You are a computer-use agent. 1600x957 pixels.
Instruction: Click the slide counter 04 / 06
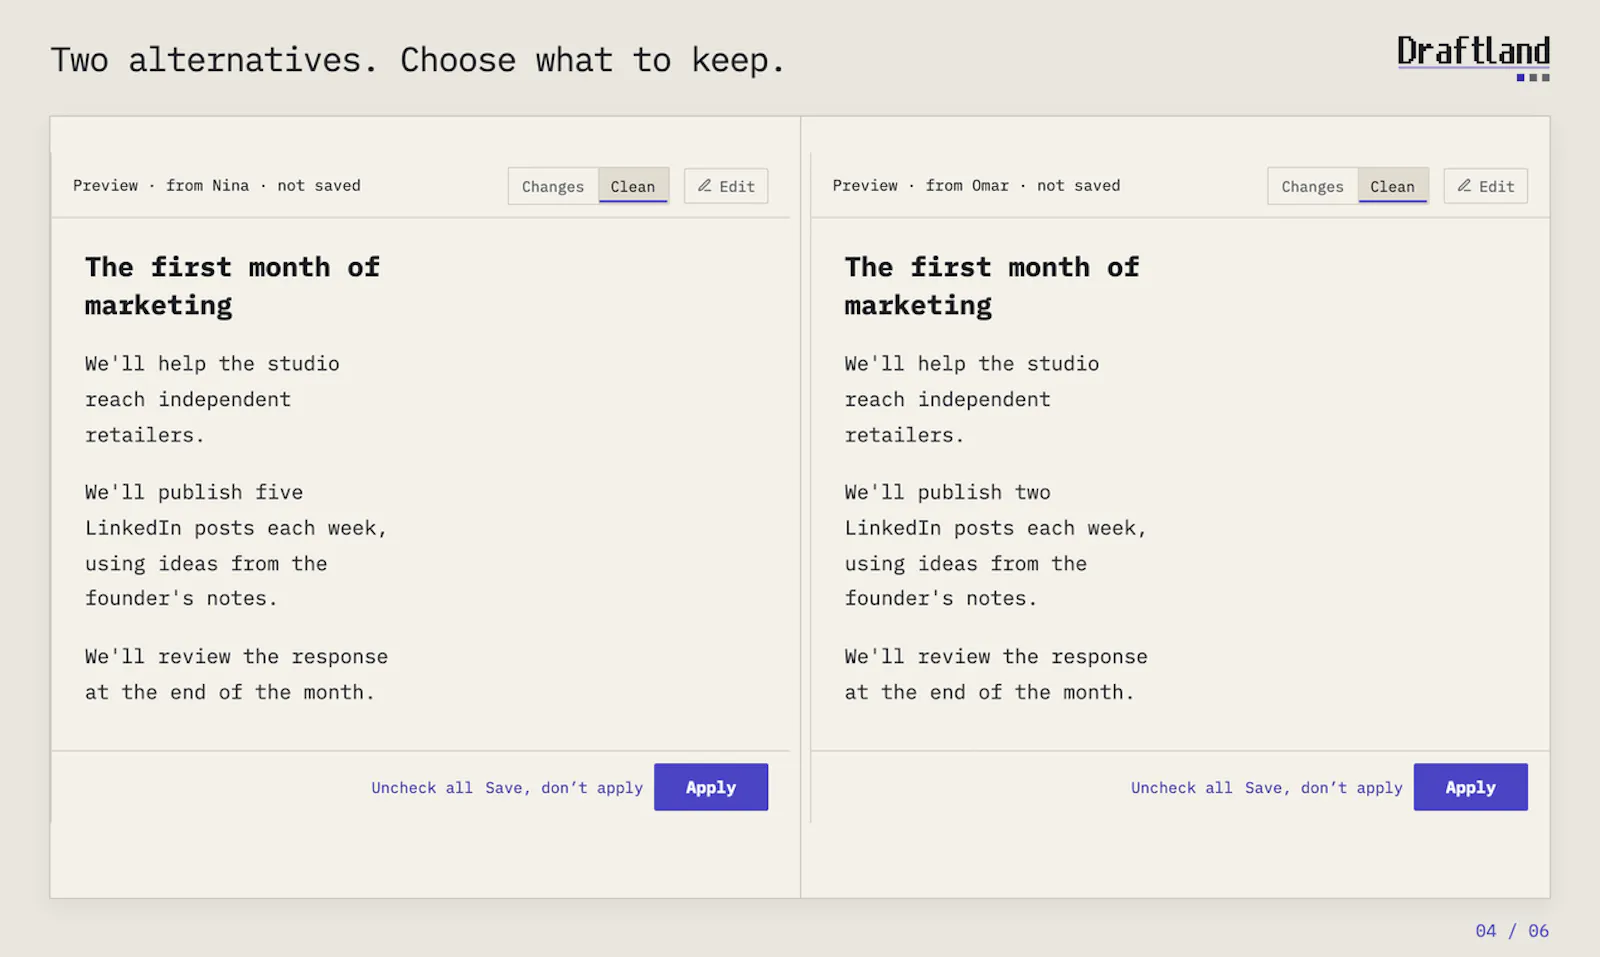[x=1512, y=931]
